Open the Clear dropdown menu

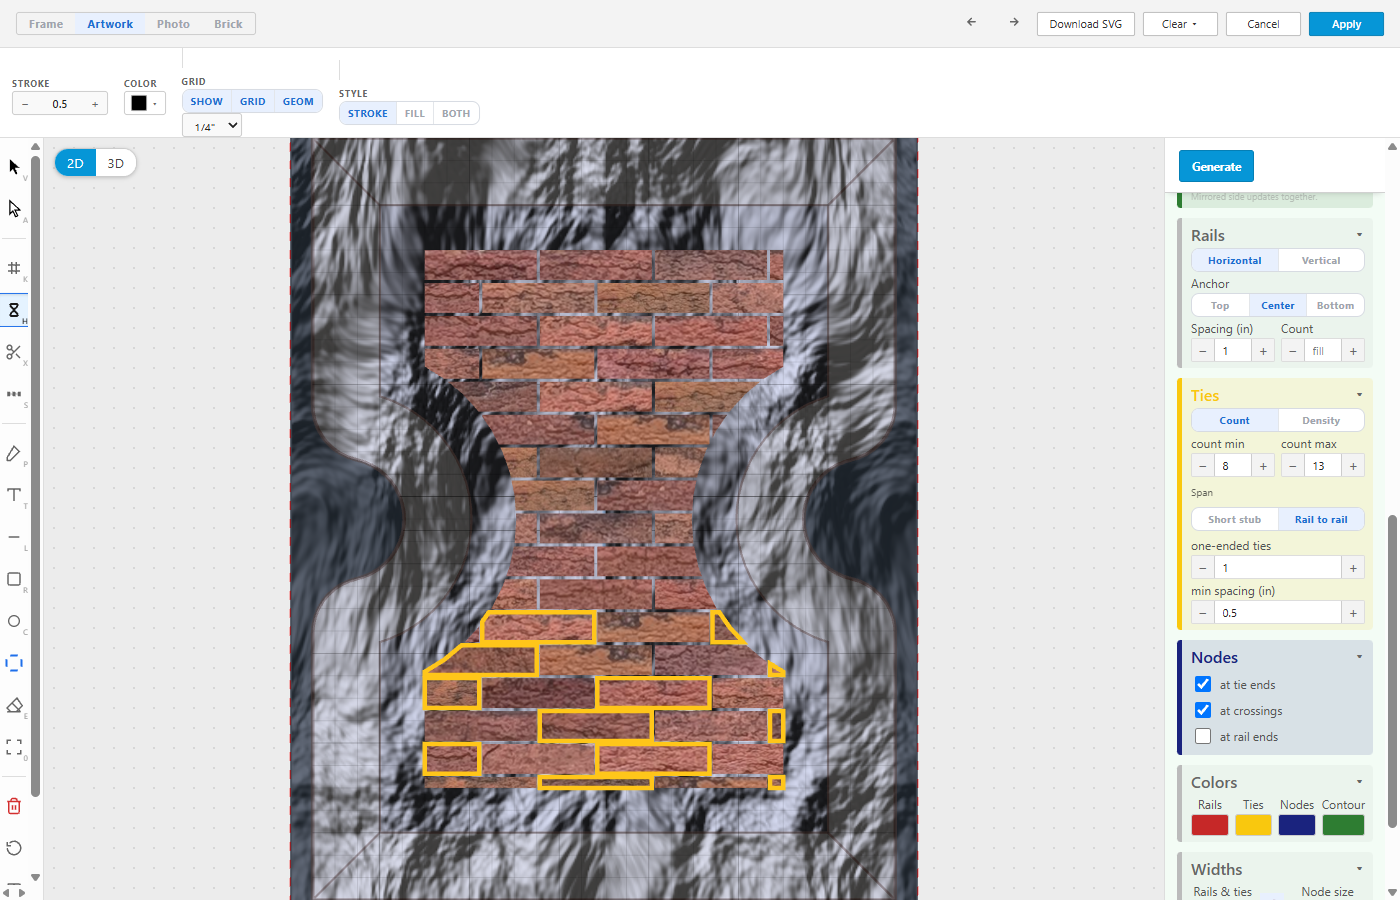point(1180,24)
